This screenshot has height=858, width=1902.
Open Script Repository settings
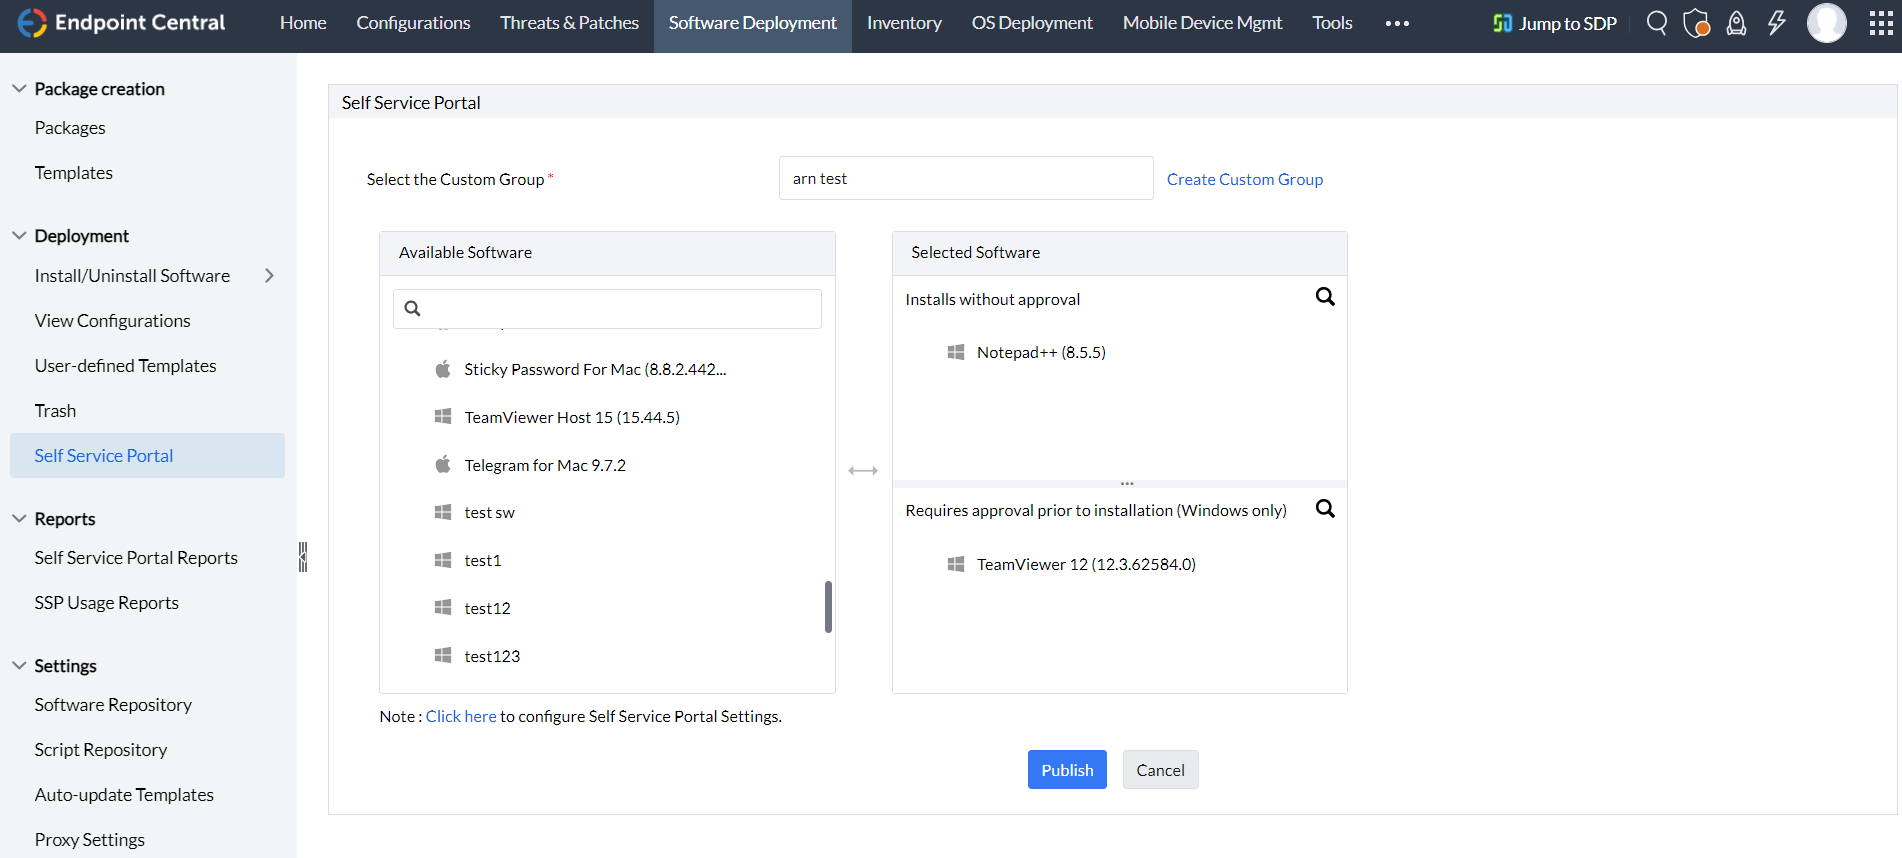click(101, 750)
